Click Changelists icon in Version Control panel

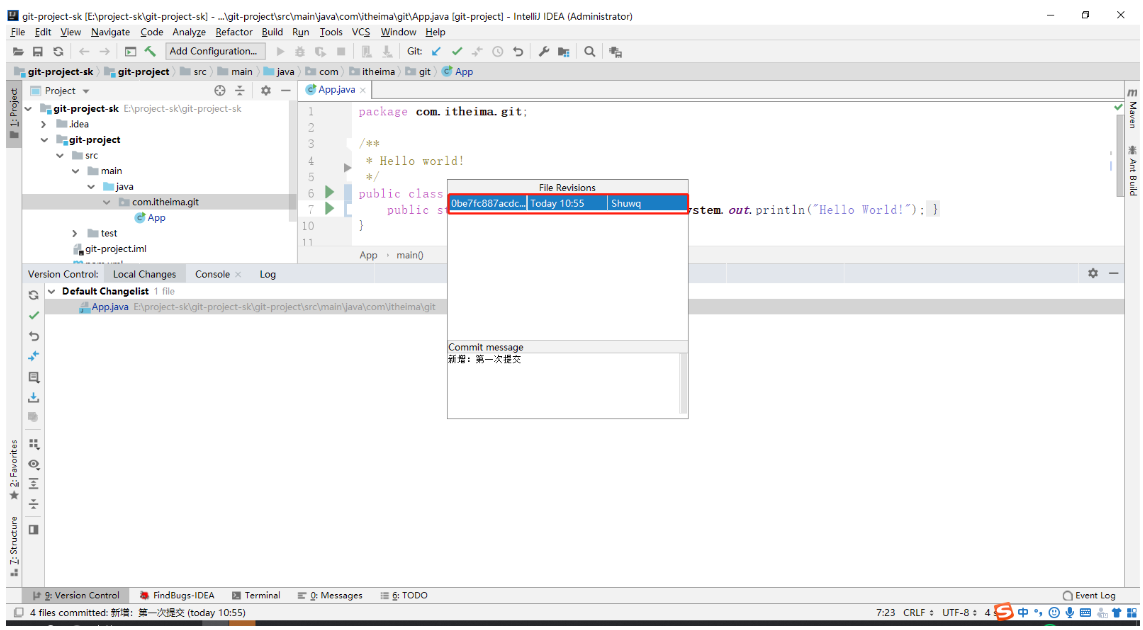[x=34, y=378]
